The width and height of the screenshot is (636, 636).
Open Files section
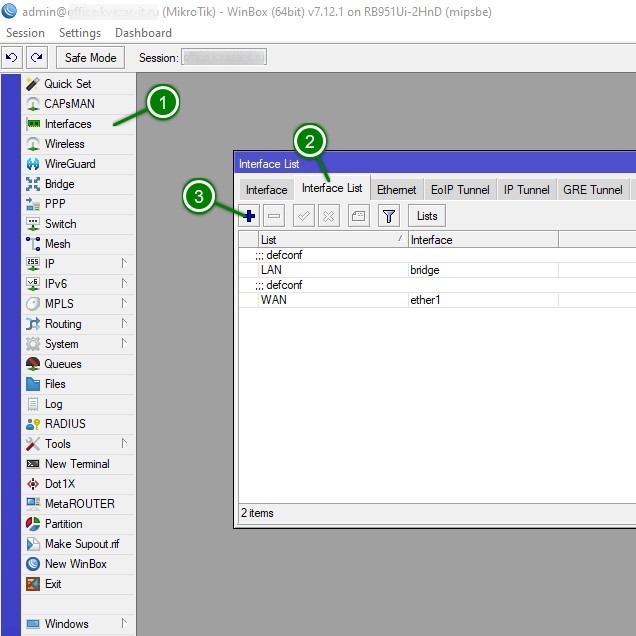click(79, 384)
